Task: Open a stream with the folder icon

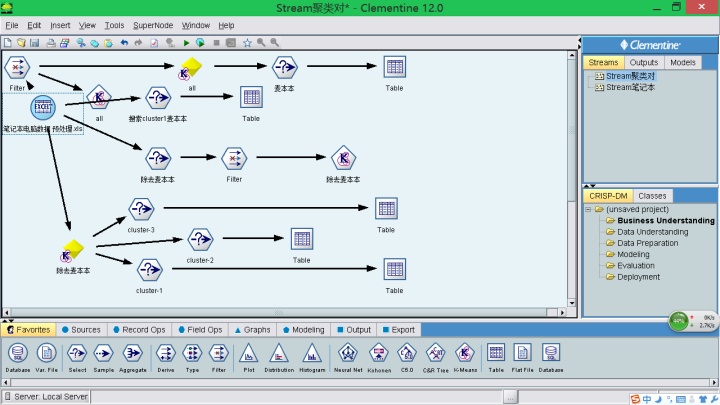Action: [x=21, y=43]
